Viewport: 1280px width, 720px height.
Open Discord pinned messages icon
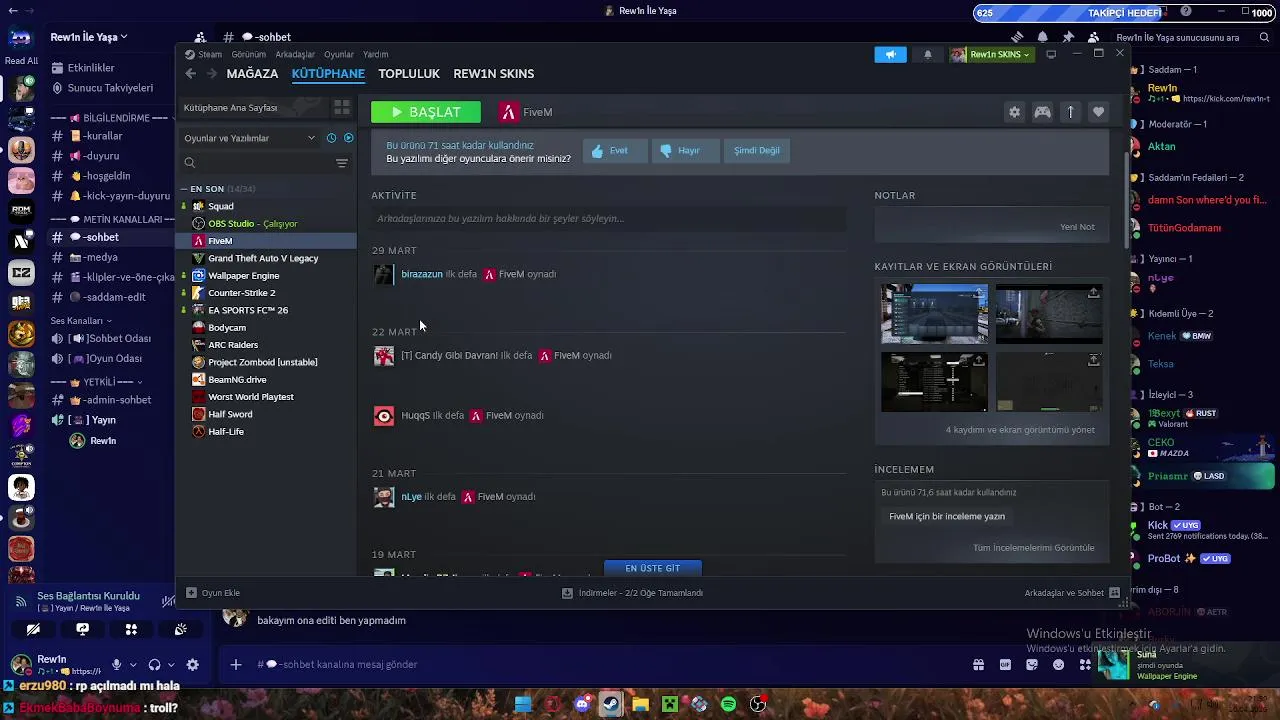(1068, 37)
